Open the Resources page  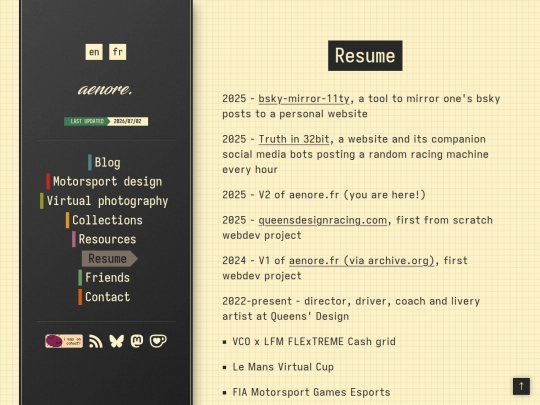coord(104,239)
